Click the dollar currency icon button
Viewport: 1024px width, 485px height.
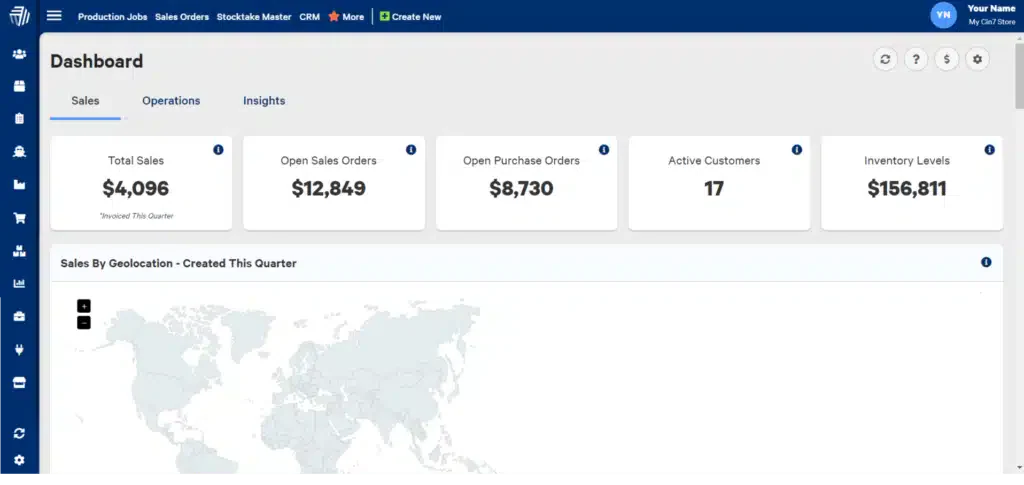pyautogui.click(x=946, y=59)
